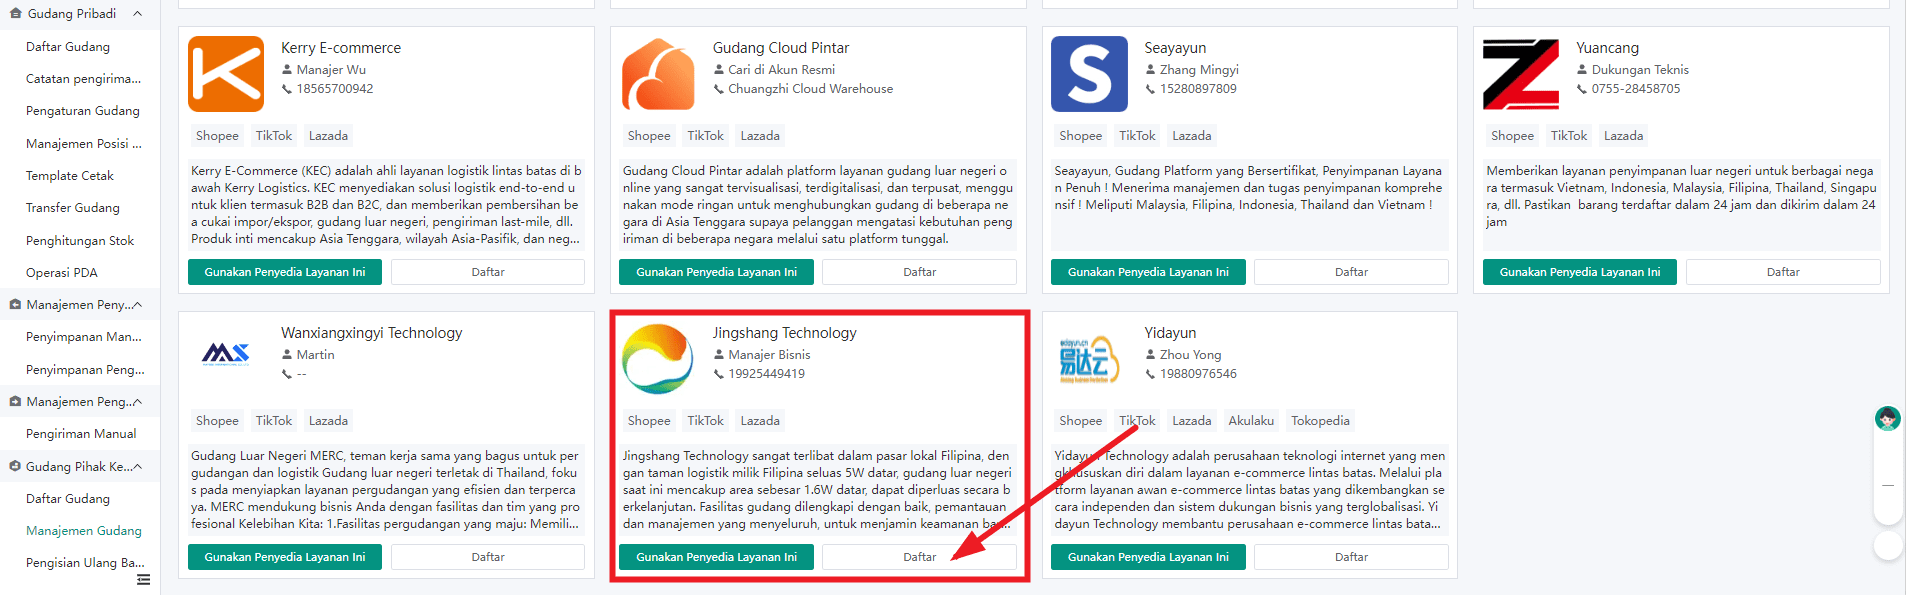Viewport: 1906px width, 595px height.
Task: Use Jingshang Technology service provider
Action: pyautogui.click(x=716, y=557)
